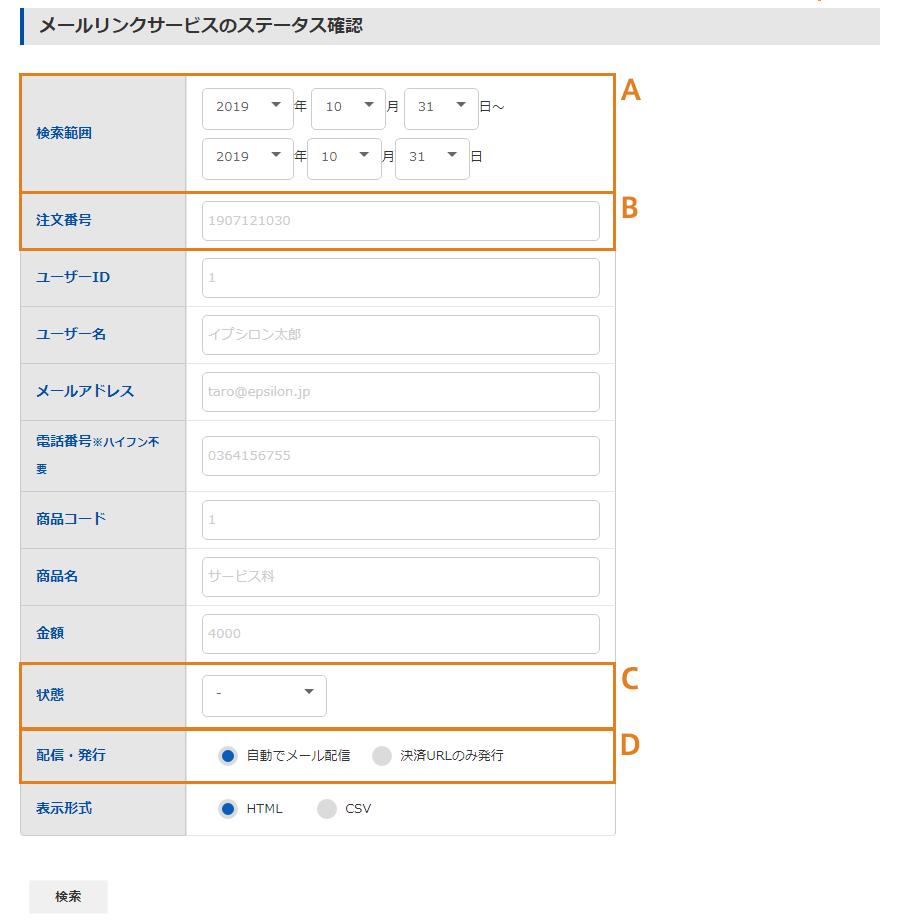The height and width of the screenshot is (920, 910).
Task: Click the ユーザーID input field
Action: pyautogui.click(x=401, y=278)
